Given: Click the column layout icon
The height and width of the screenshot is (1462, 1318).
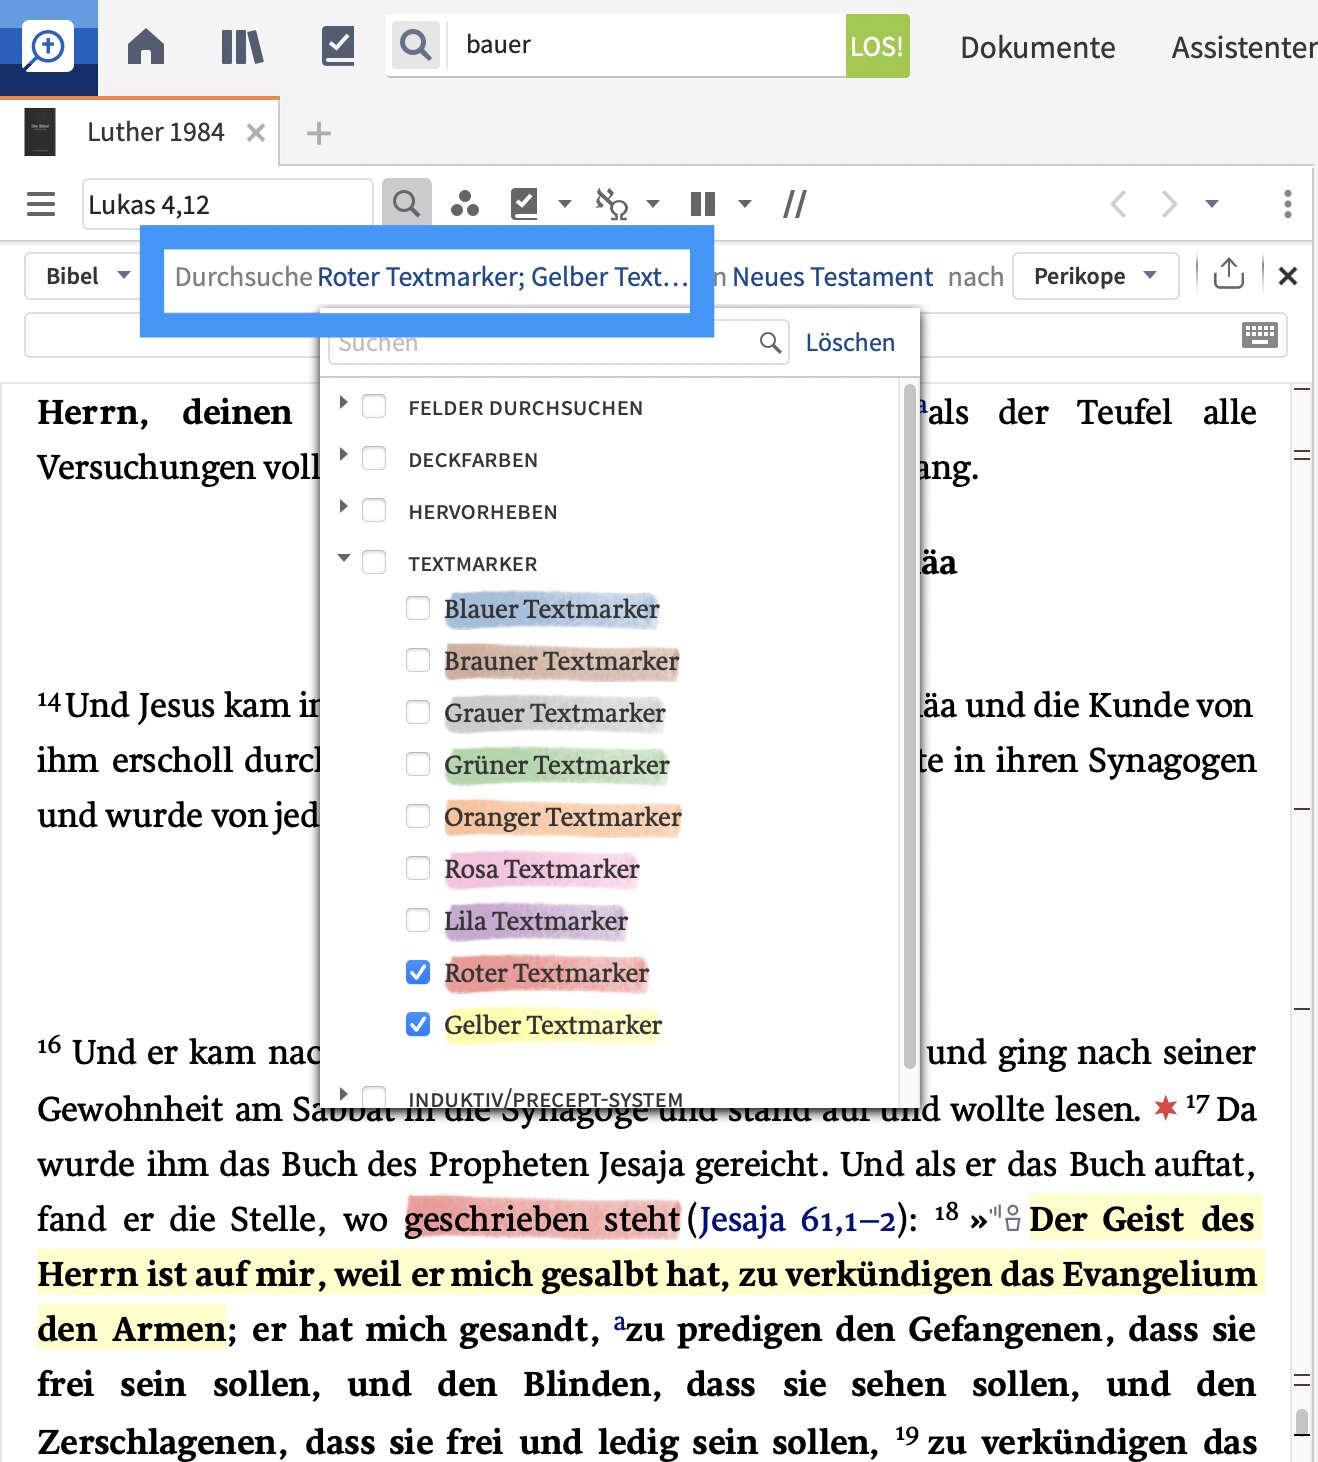Looking at the screenshot, I should pos(703,204).
